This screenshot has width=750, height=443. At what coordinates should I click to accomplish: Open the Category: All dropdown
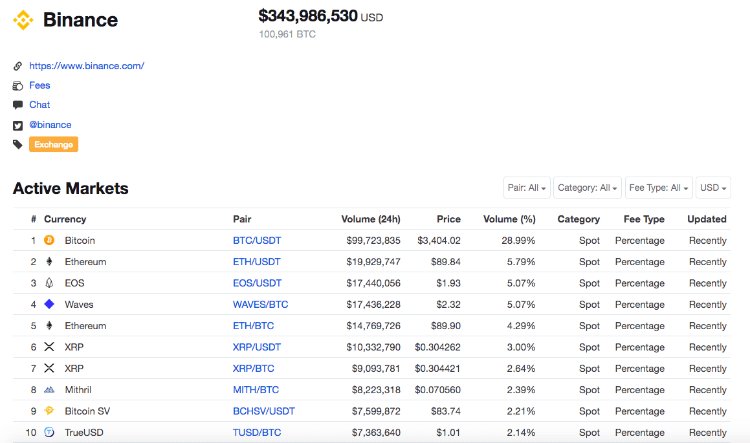[587, 188]
